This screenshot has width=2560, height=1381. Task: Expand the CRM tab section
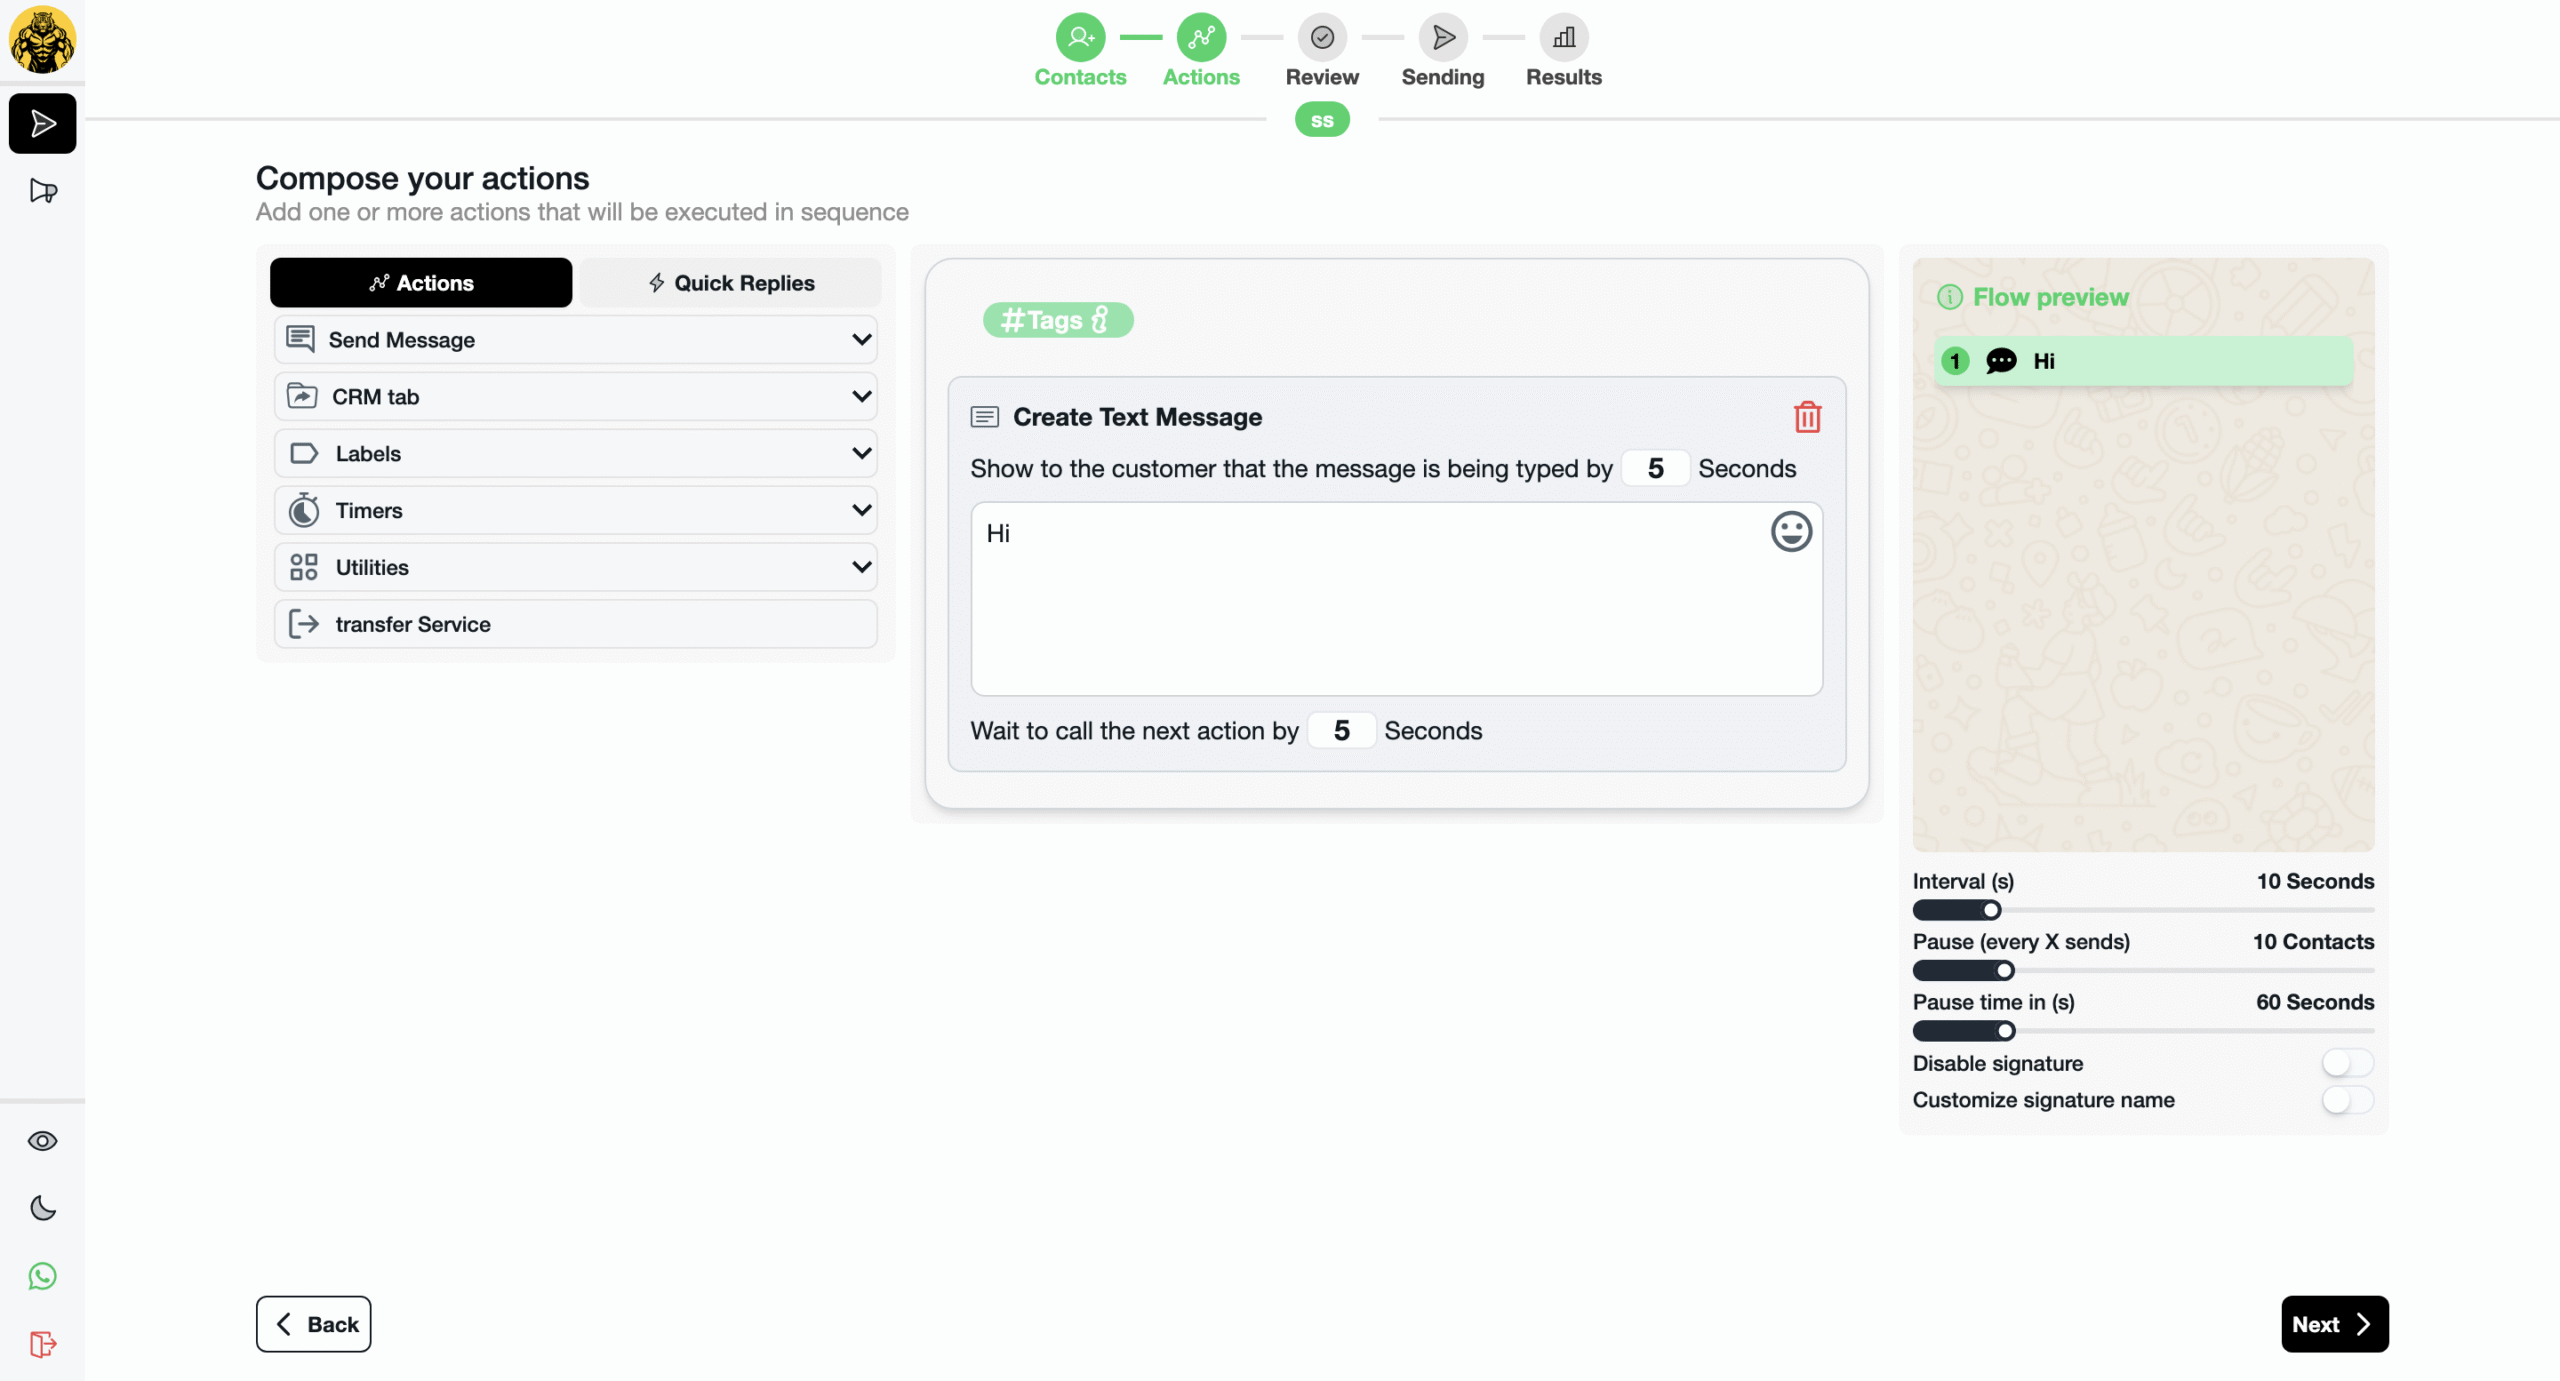coord(575,397)
